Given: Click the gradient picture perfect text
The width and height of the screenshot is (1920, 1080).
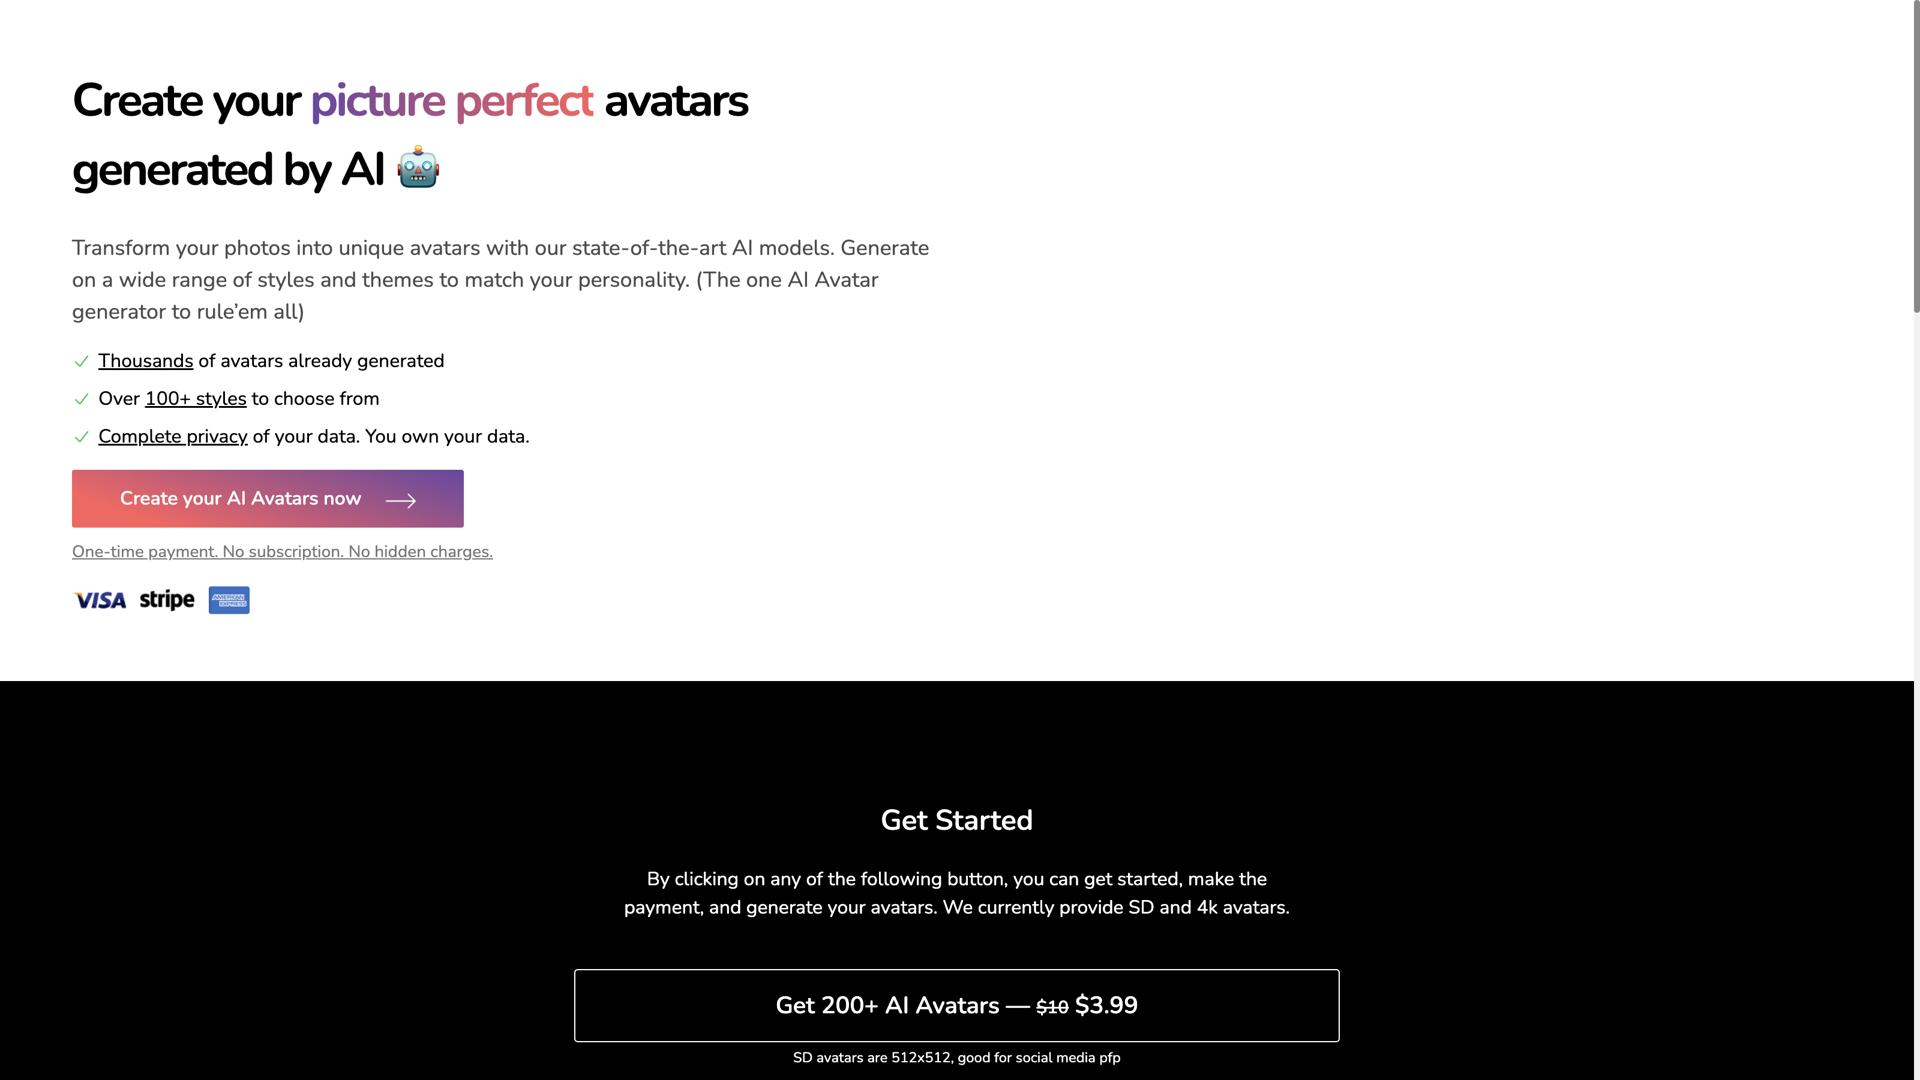Looking at the screenshot, I should [x=451, y=101].
